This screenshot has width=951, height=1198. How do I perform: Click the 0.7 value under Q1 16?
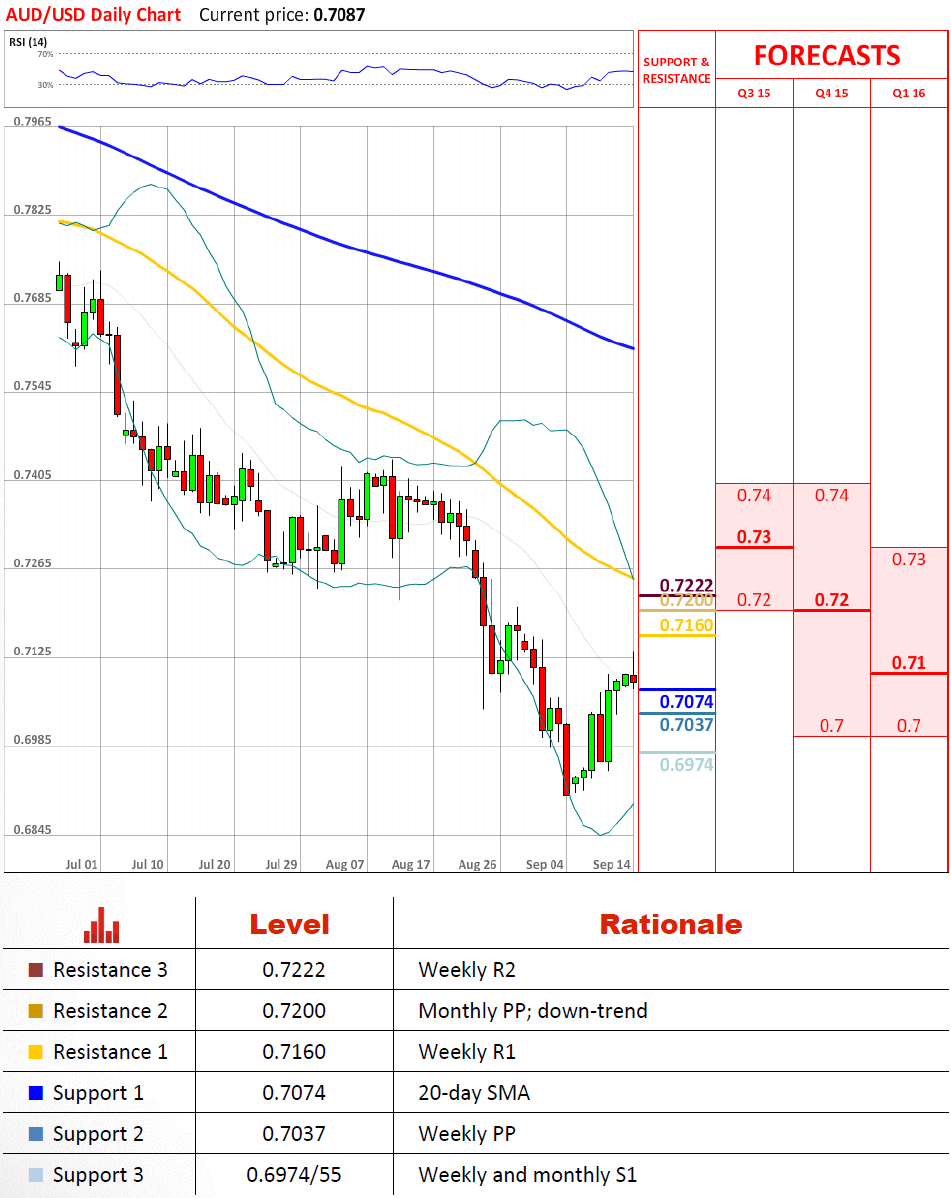click(909, 726)
